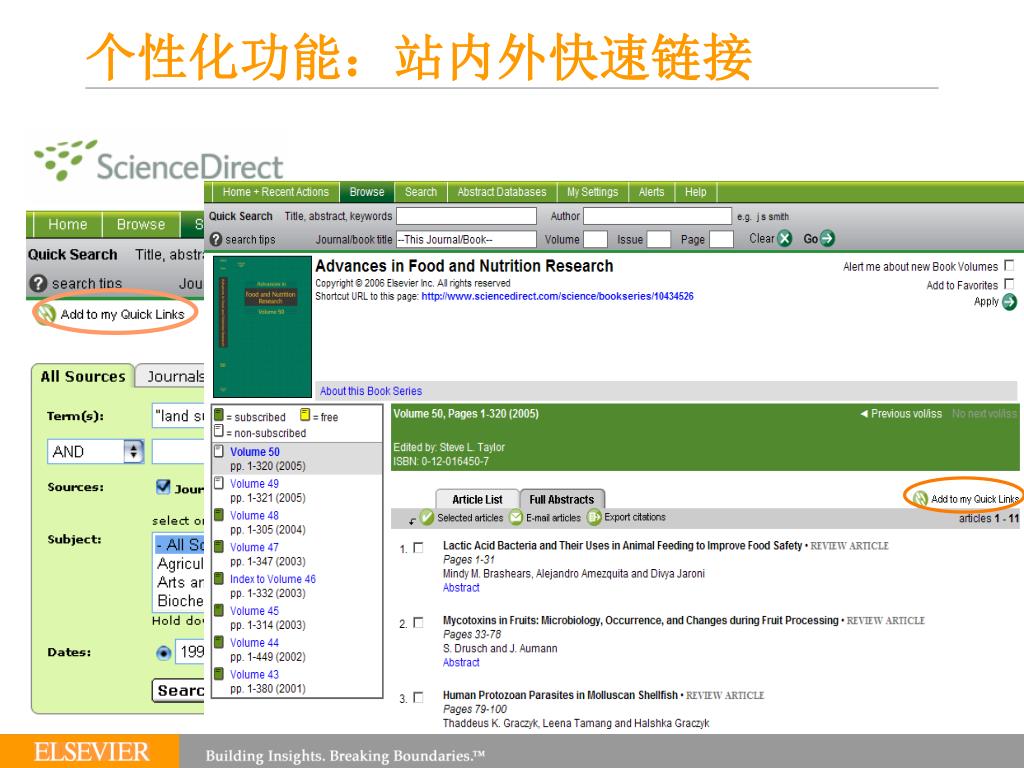Click the Volume input field
This screenshot has width=1024, height=768.
(596, 240)
